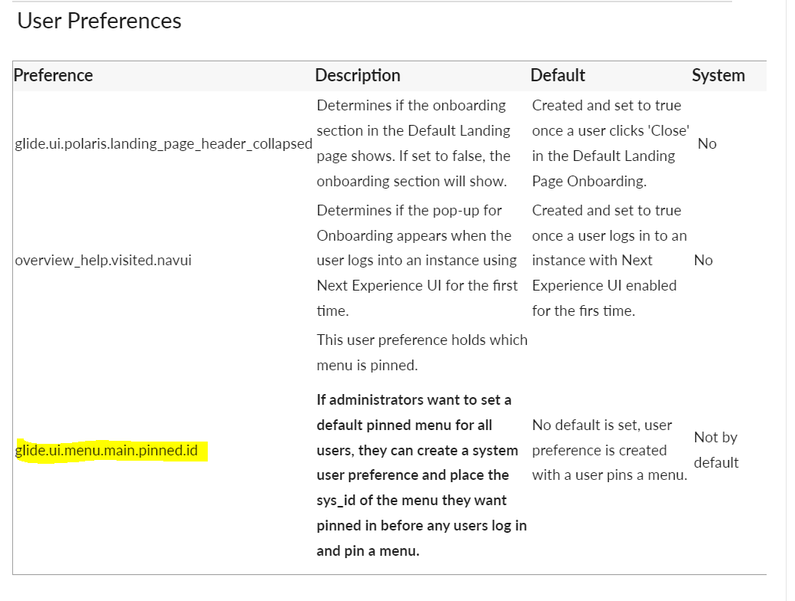This screenshot has width=795, height=601.
Task: Select the Description column header
Action: coord(357,76)
